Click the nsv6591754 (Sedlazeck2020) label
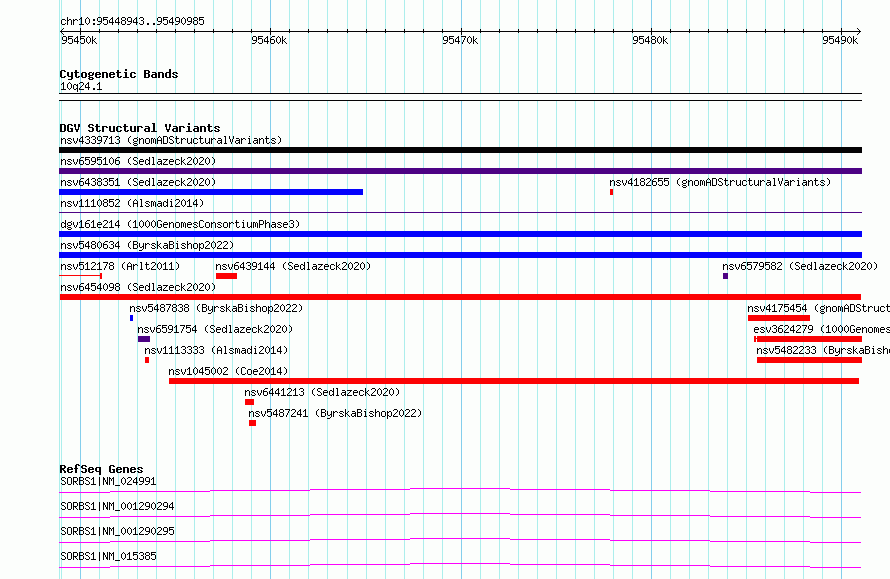Screen dimensions: 890x579 (x=215, y=329)
